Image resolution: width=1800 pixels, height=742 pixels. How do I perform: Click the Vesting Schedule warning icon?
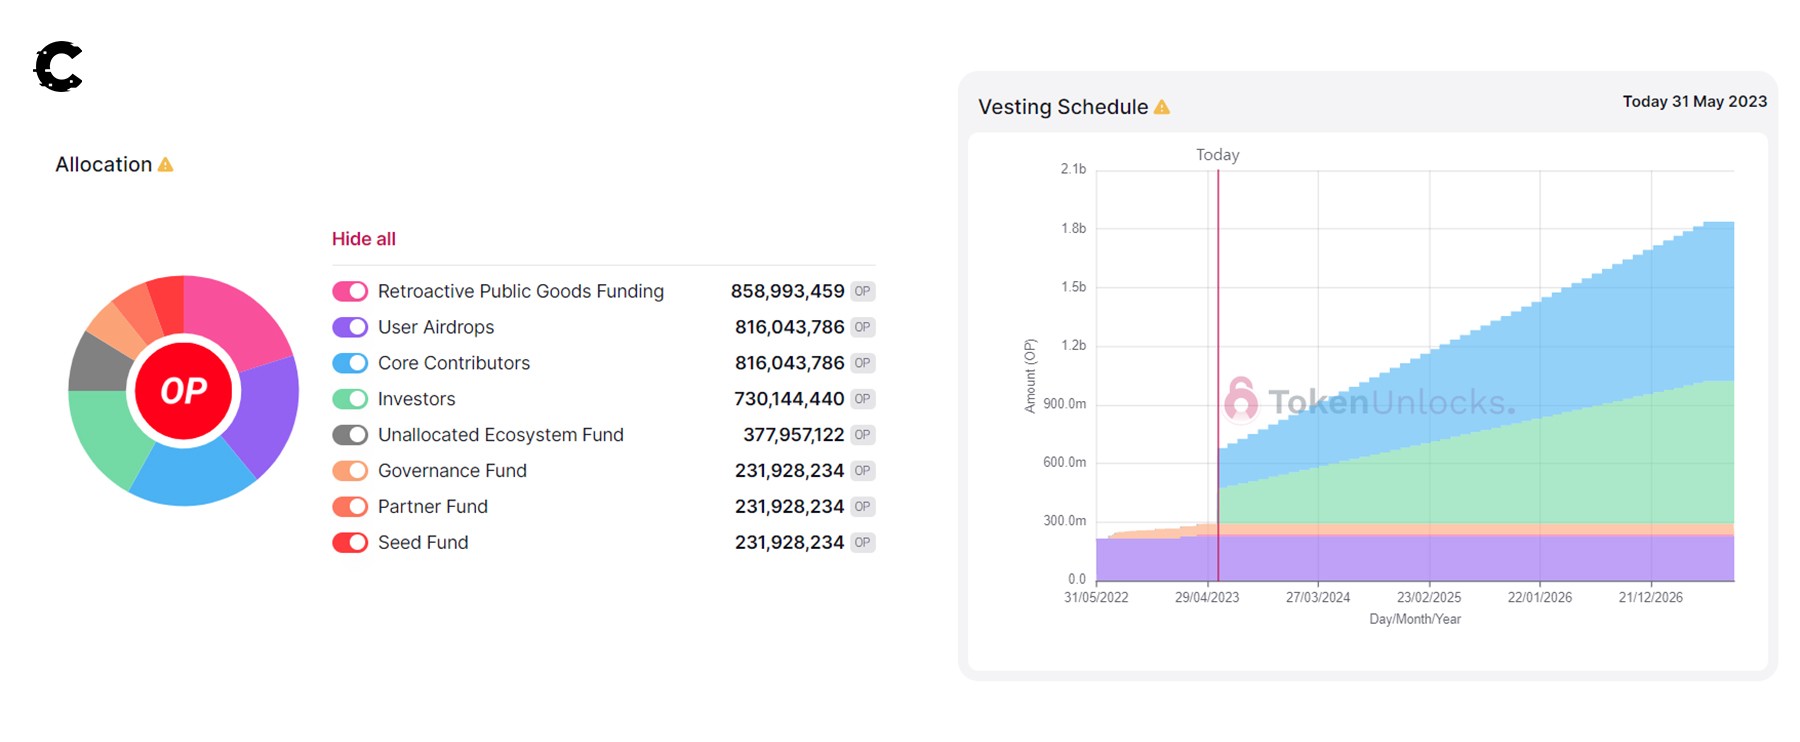click(x=1162, y=107)
